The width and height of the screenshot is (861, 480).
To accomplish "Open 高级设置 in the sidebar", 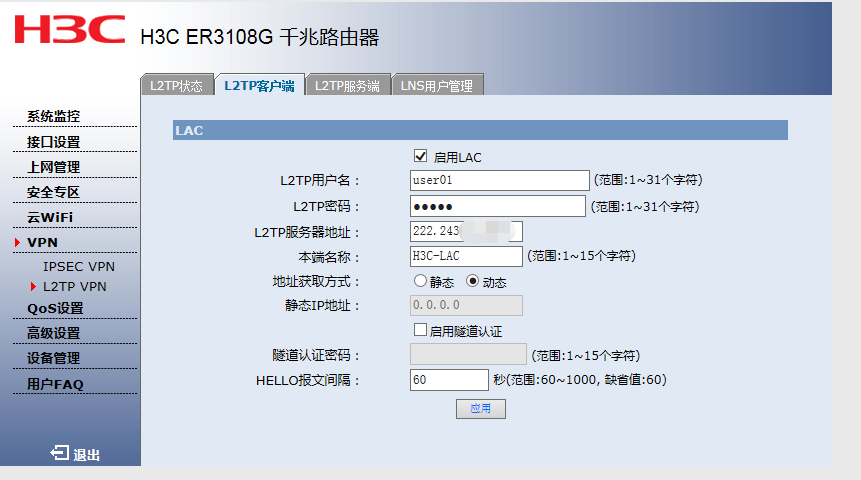I will (53, 333).
